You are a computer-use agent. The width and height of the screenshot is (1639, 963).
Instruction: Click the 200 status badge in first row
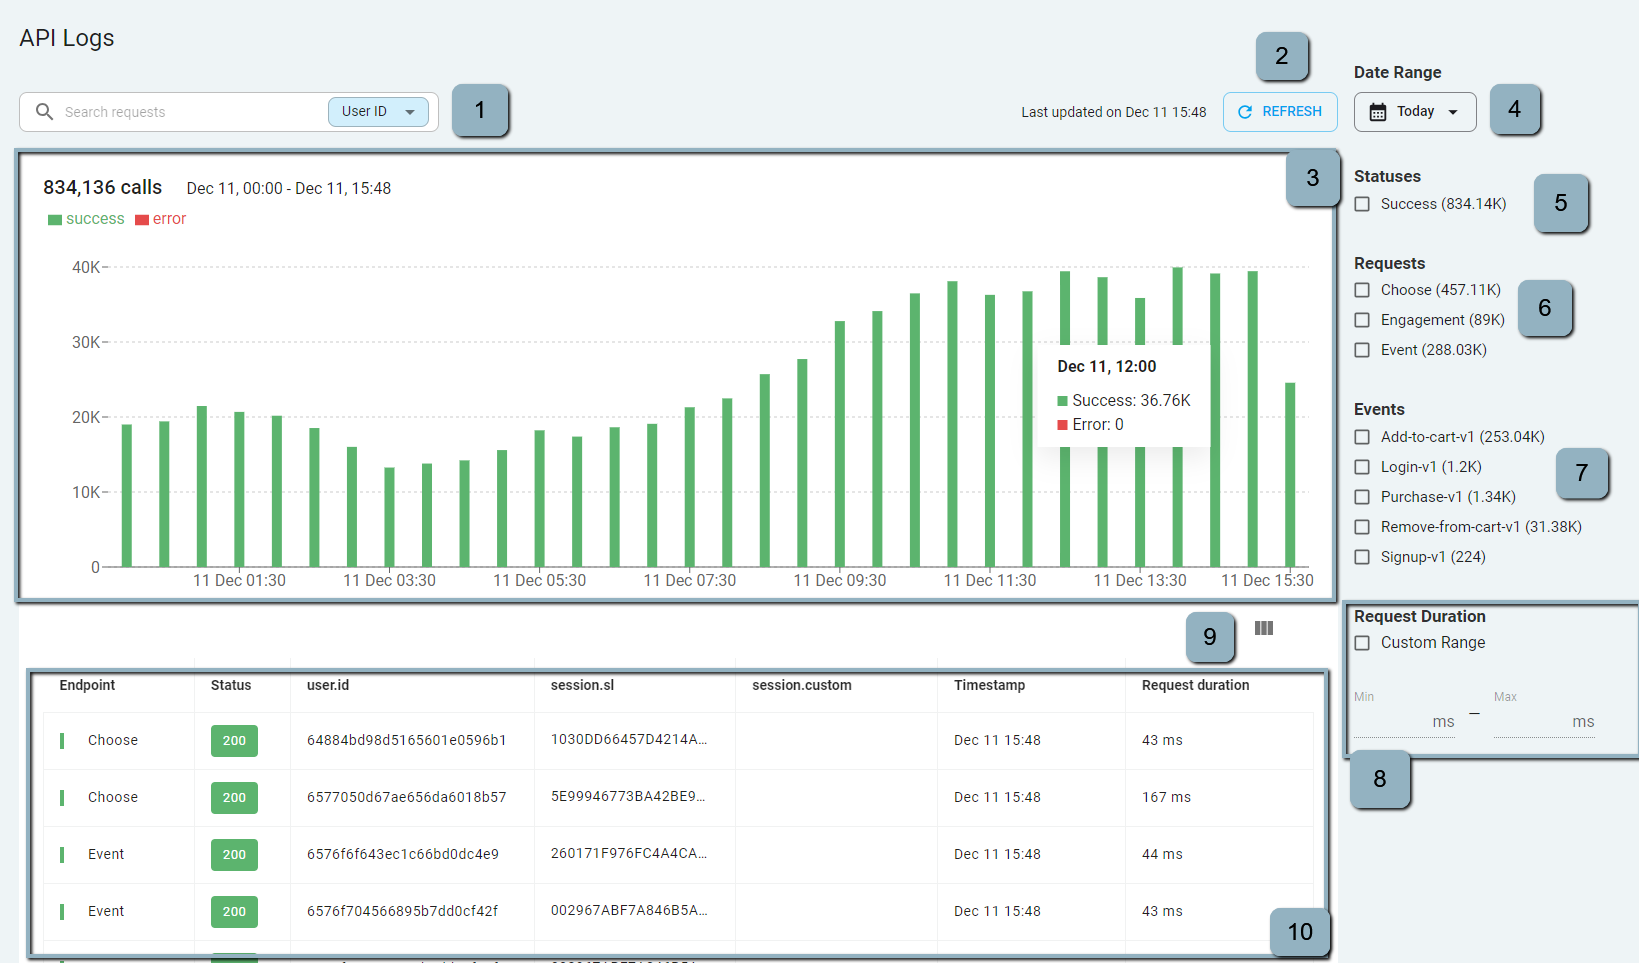pyautogui.click(x=234, y=741)
